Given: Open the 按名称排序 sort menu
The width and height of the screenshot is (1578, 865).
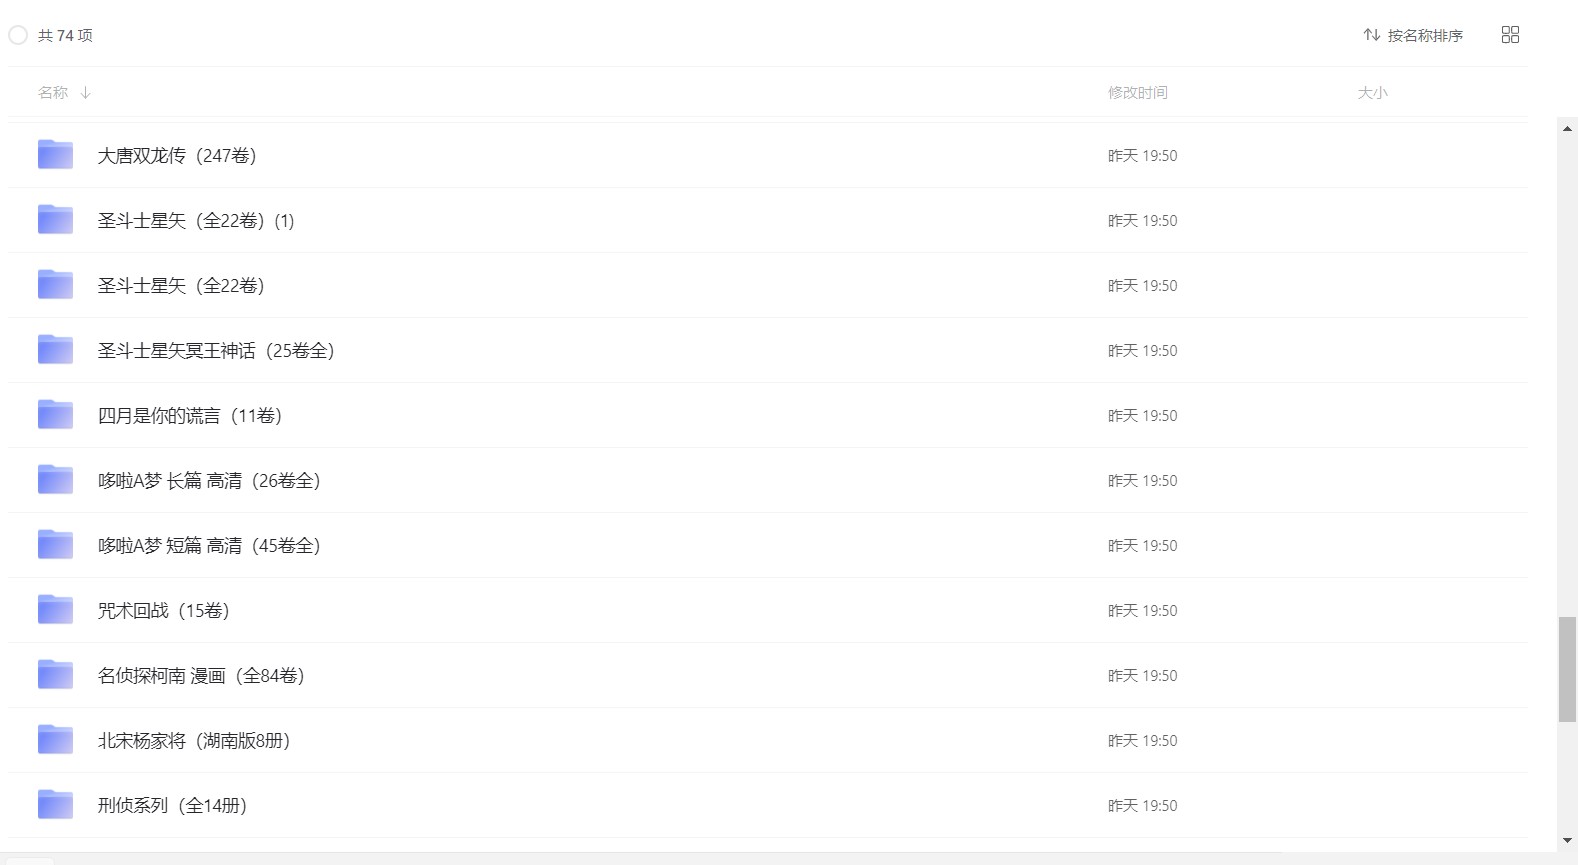Looking at the screenshot, I should point(1413,35).
